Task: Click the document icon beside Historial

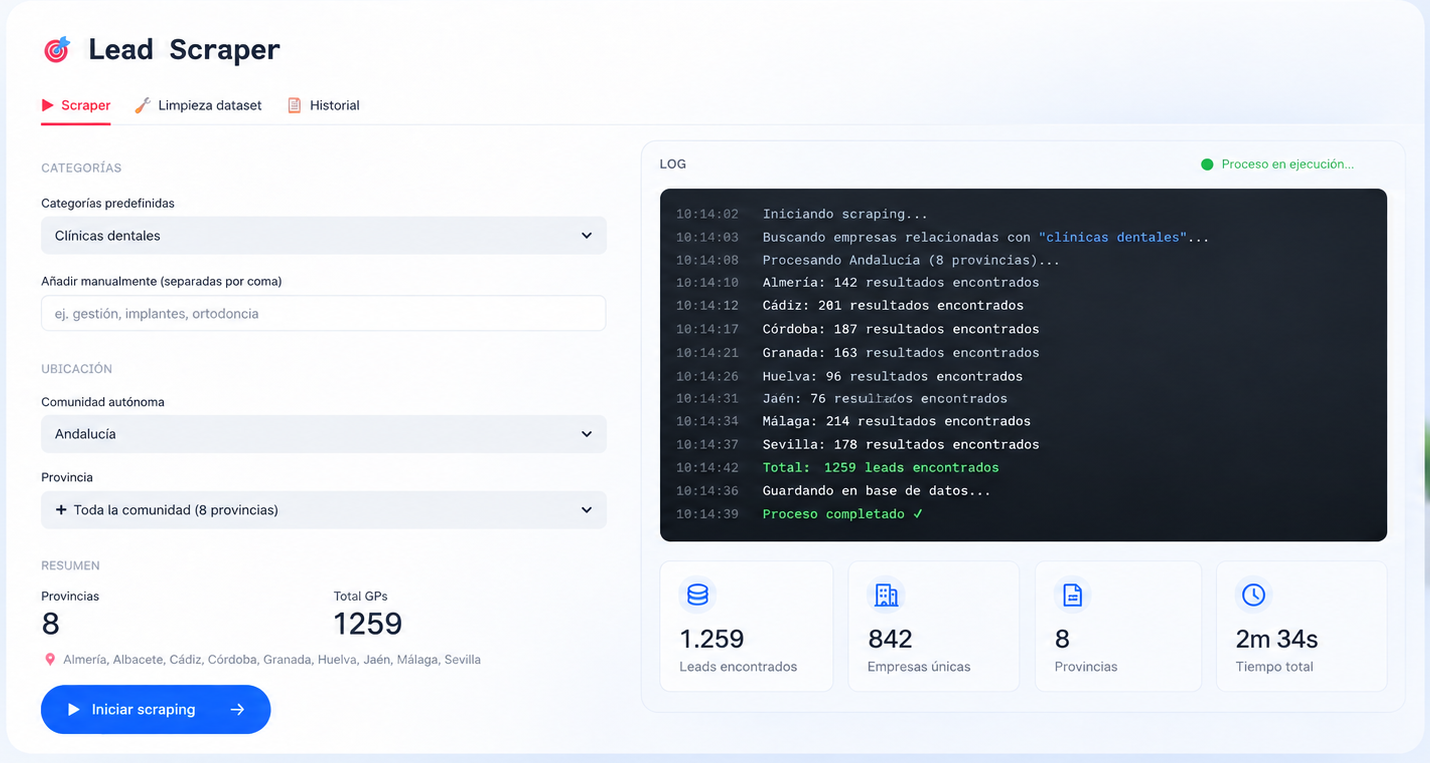Action: (x=294, y=105)
